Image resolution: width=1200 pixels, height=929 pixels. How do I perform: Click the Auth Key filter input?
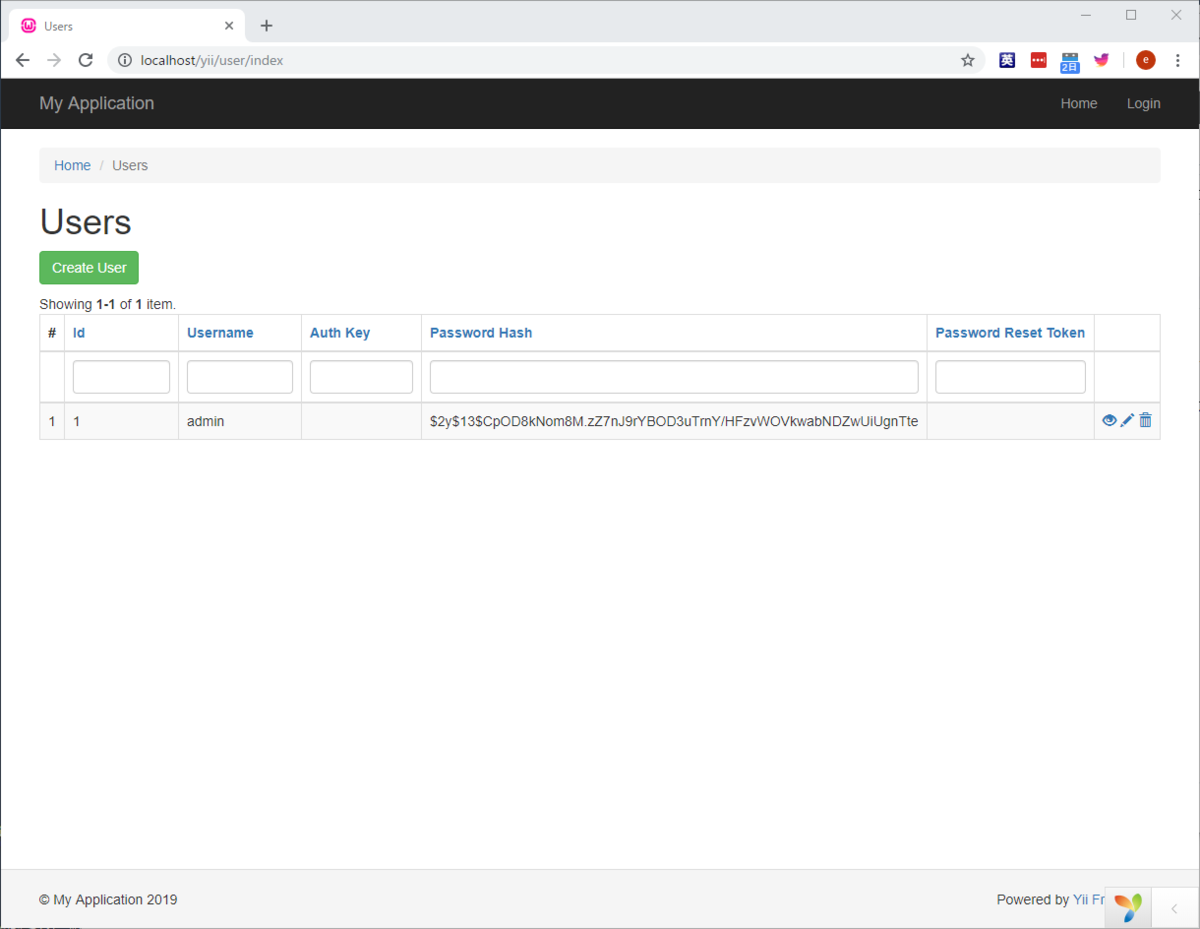tap(361, 377)
